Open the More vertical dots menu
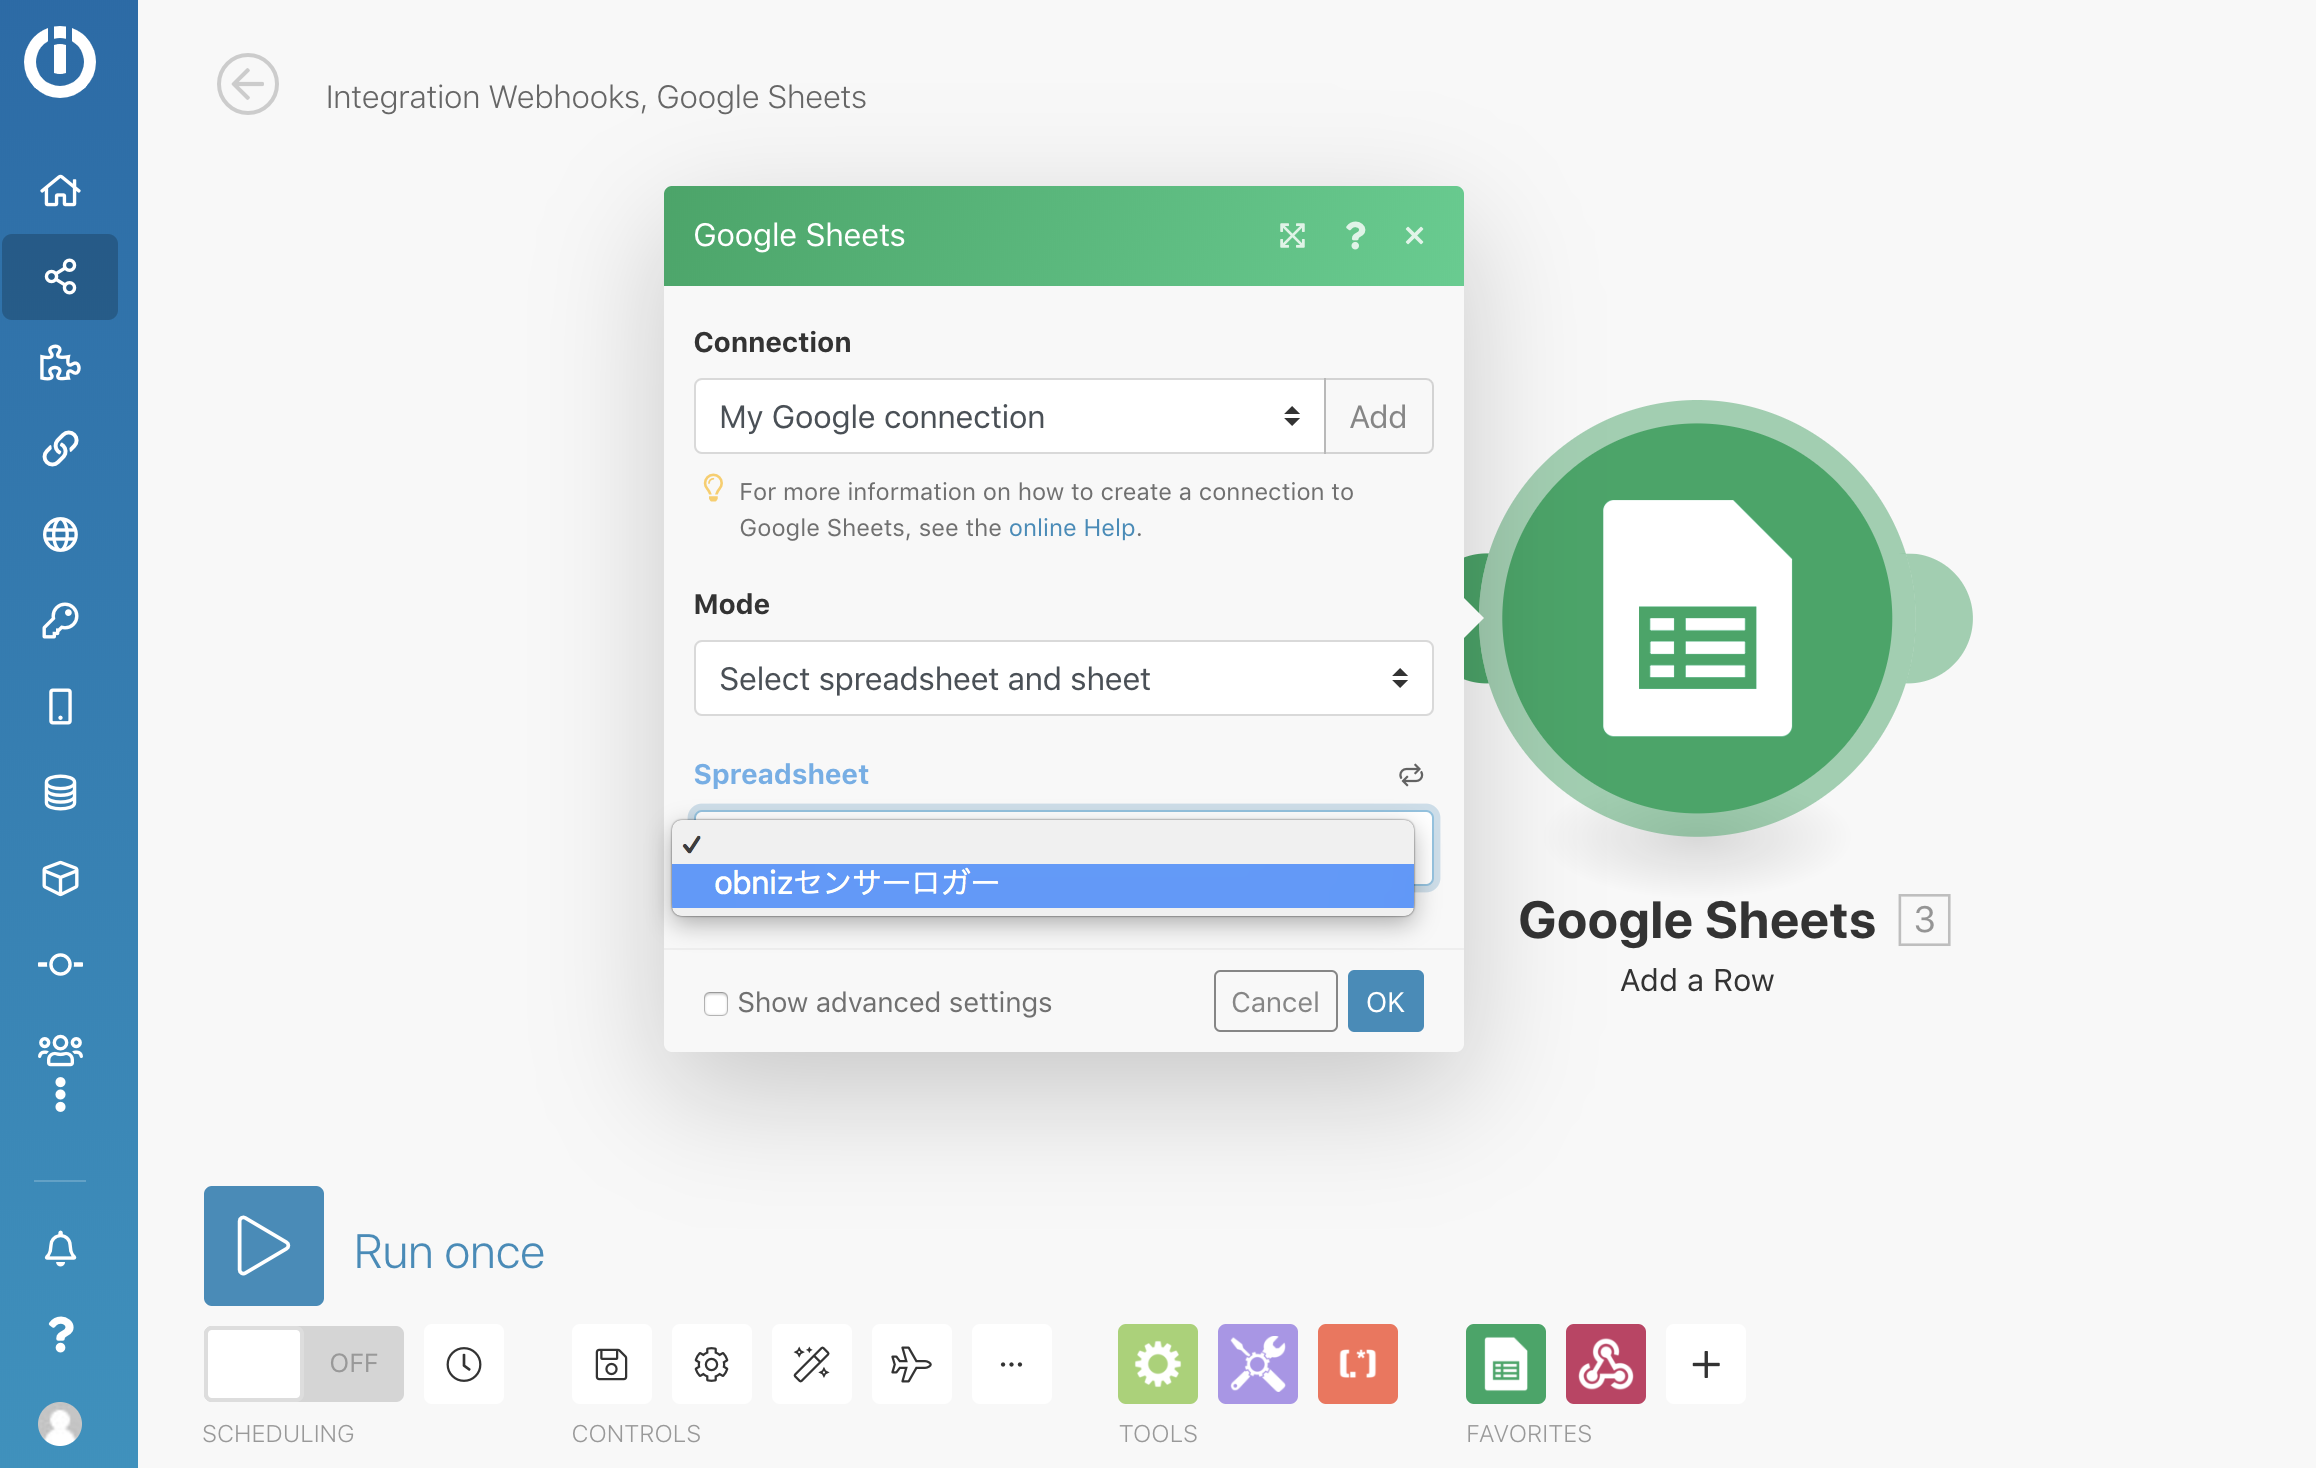The image size is (2316, 1468). click(60, 1095)
